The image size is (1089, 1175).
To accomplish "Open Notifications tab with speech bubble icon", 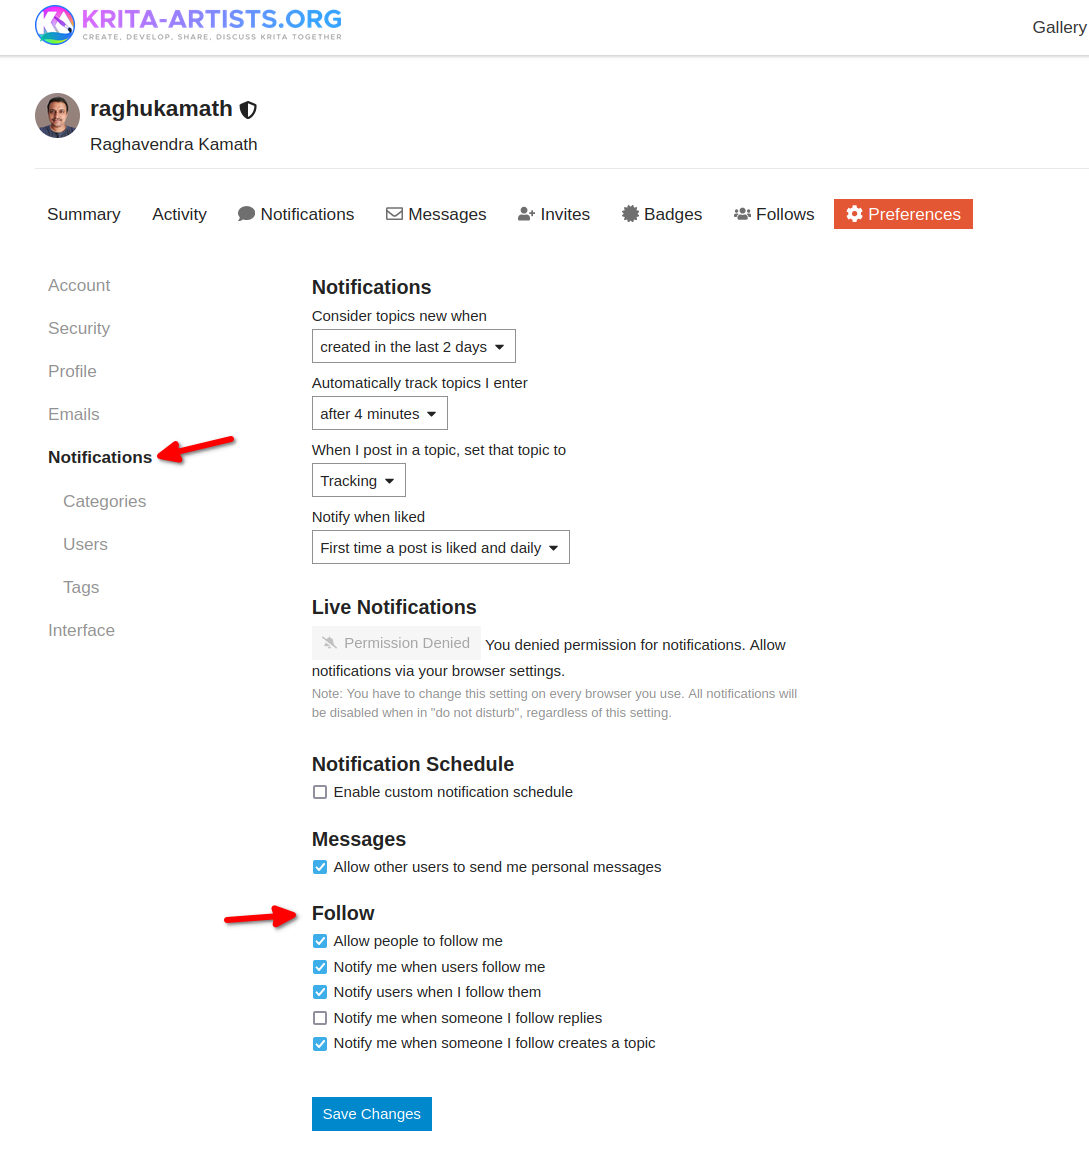I will (x=247, y=214).
